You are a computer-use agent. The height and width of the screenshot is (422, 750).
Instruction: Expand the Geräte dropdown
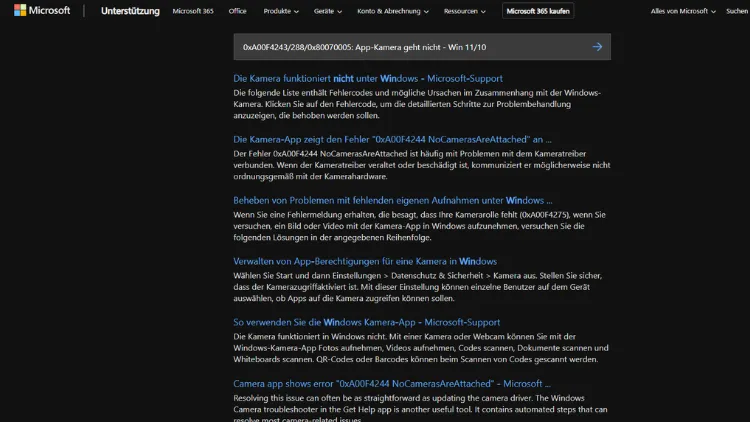pos(328,11)
